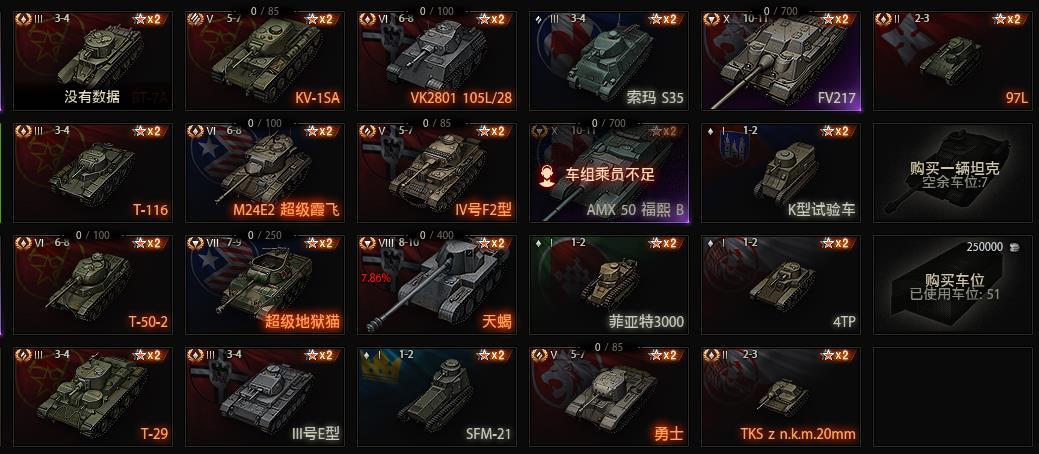Select the 菲亚特3000 tank card
The width and height of the screenshot is (1039, 454).
609,284
